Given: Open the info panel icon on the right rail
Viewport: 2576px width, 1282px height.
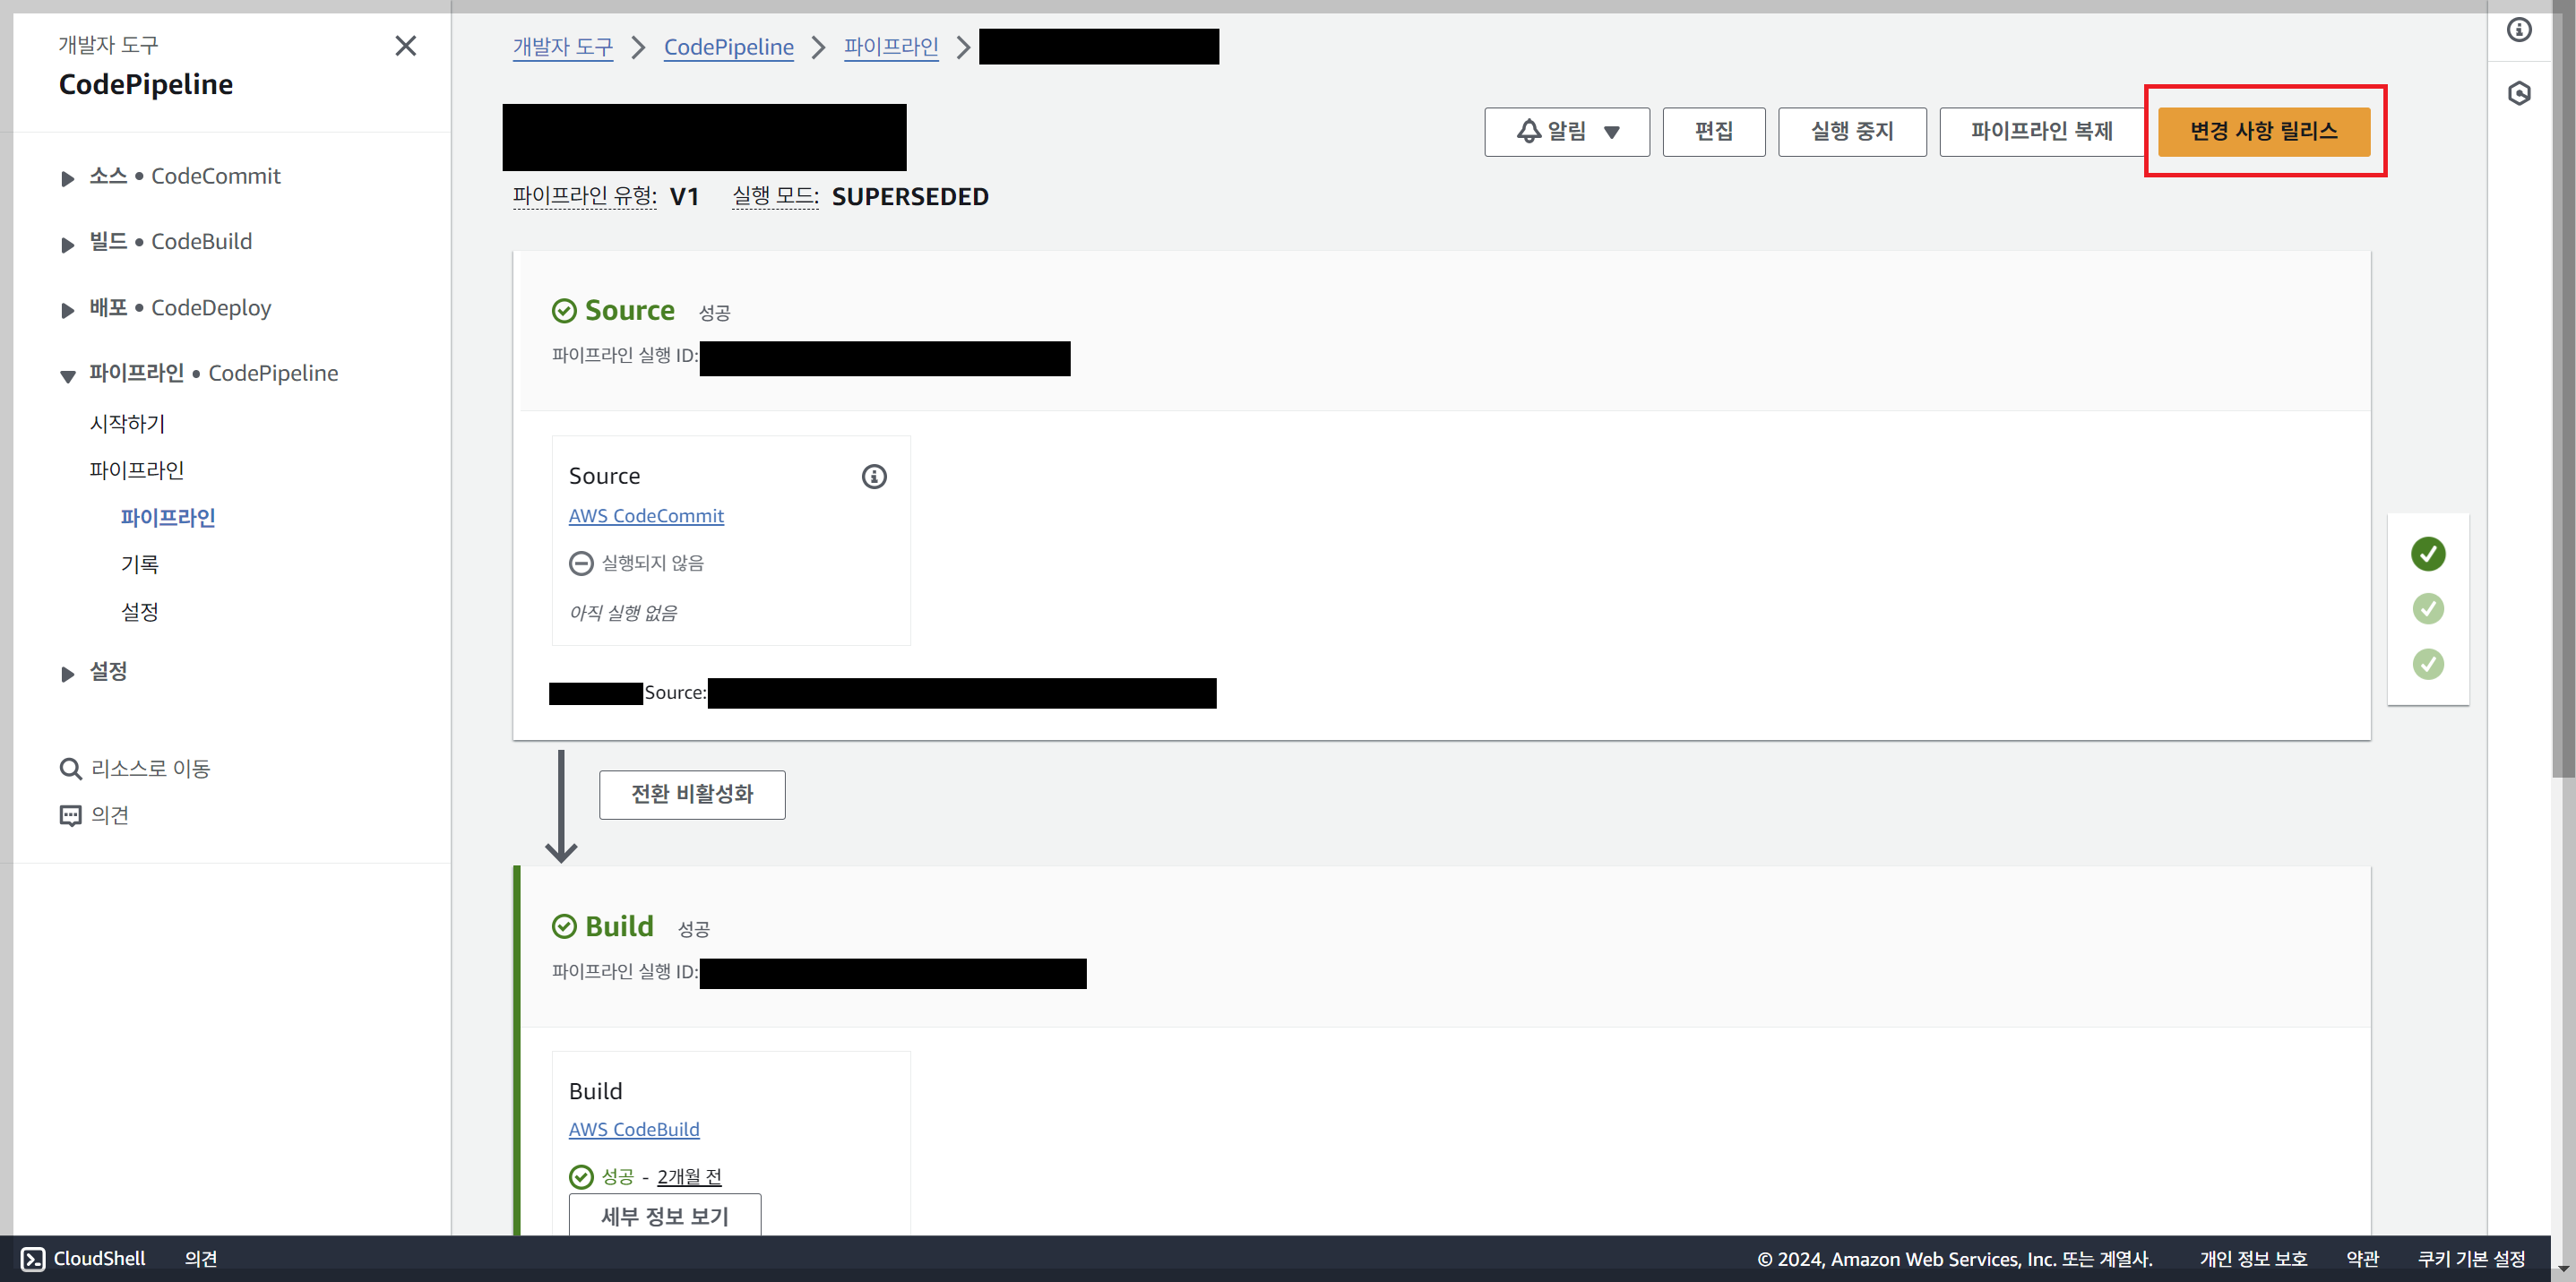Looking at the screenshot, I should (2519, 30).
